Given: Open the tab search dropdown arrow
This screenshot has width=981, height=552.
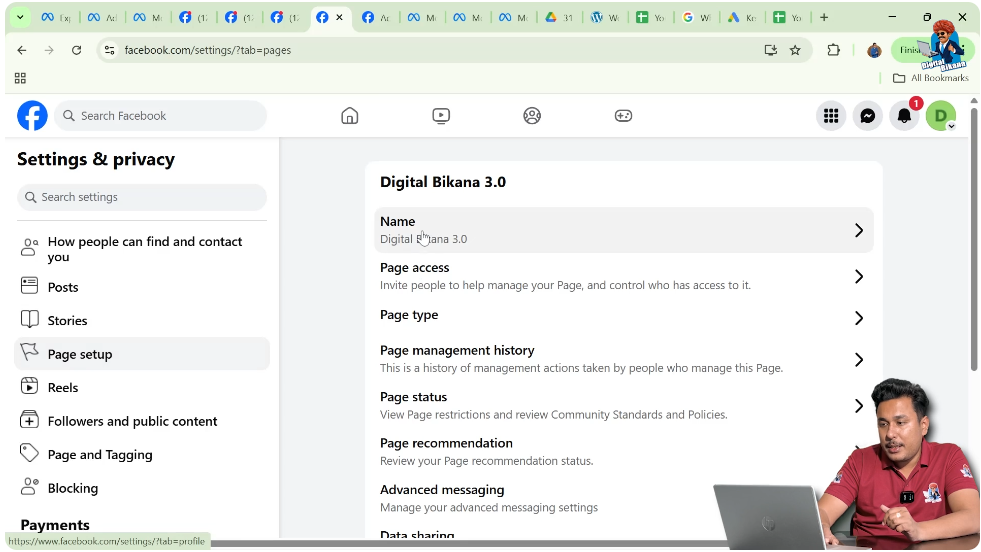Looking at the screenshot, I should pyautogui.click(x=20, y=18).
